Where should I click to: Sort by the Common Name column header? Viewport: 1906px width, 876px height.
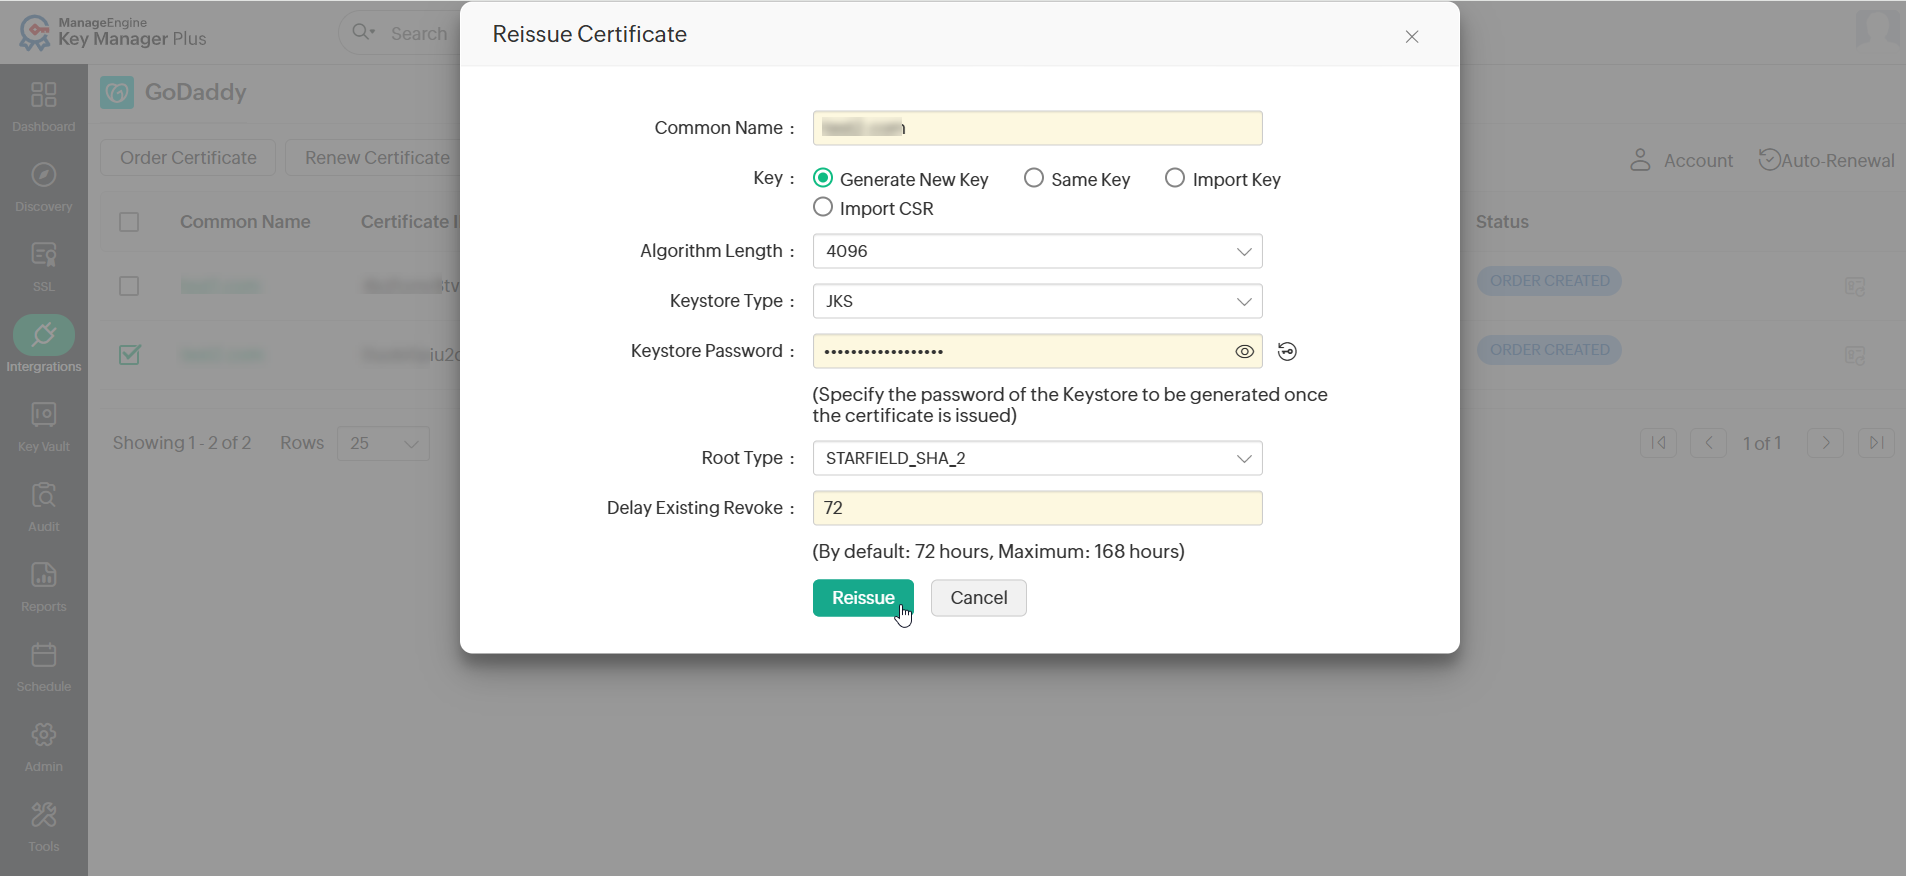[x=245, y=222]
